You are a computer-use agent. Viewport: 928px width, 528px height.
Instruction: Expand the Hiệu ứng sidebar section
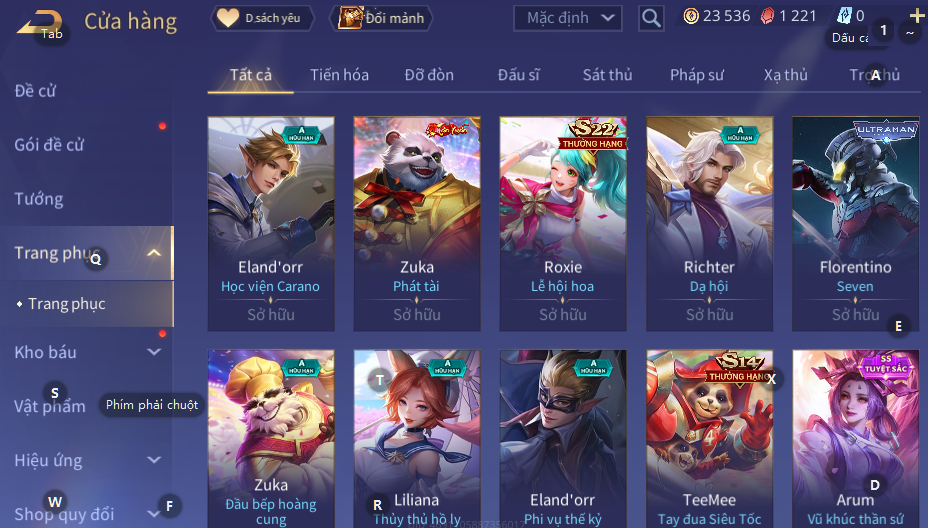154,460
